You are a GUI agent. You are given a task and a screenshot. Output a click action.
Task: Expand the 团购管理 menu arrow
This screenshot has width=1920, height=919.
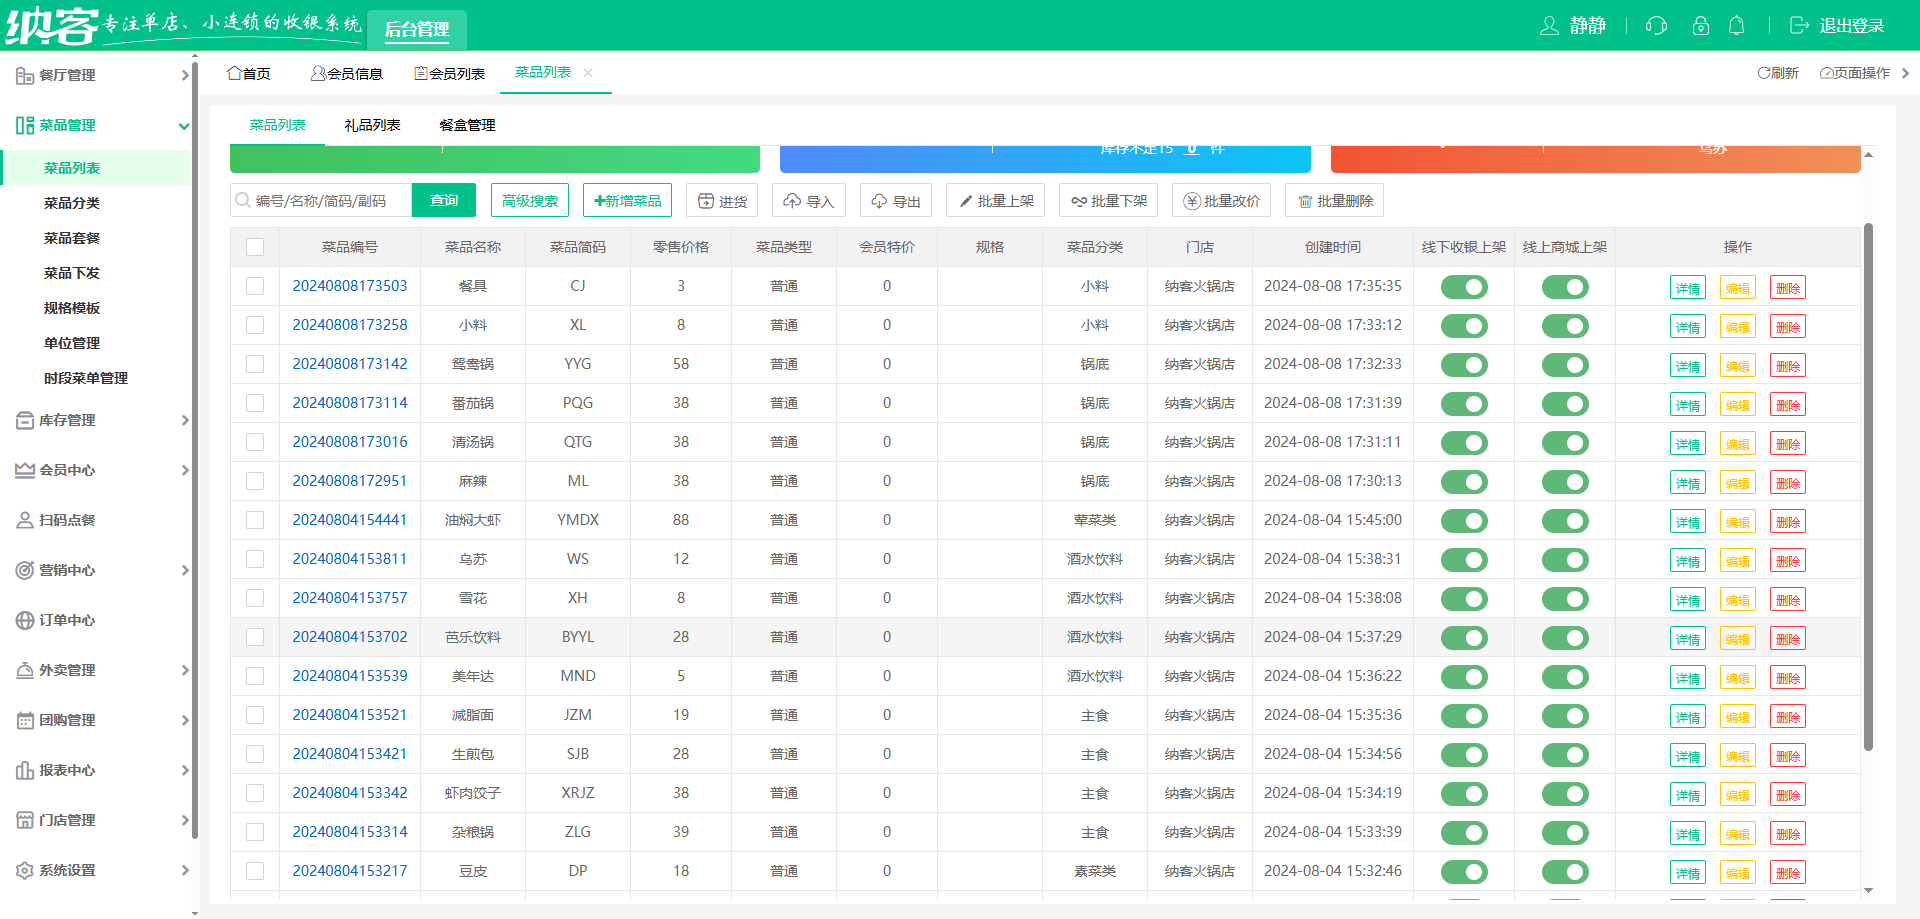point(185,720)
